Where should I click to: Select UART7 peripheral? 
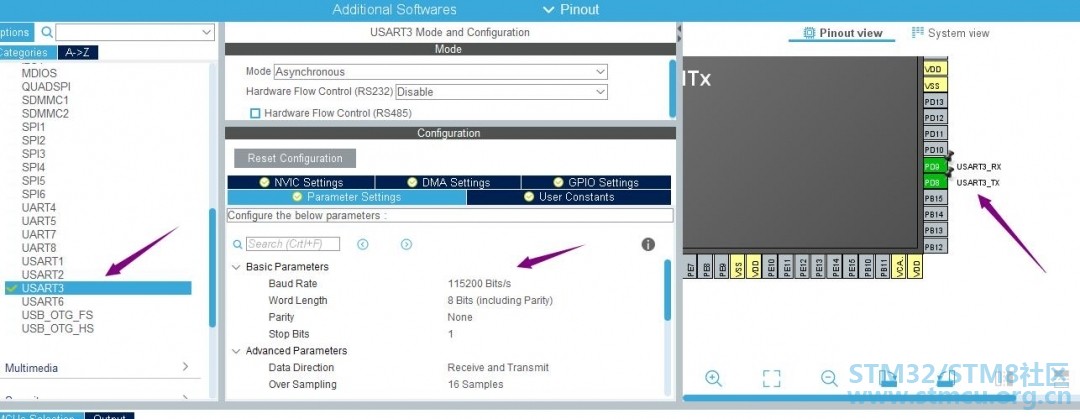(39, 234)
